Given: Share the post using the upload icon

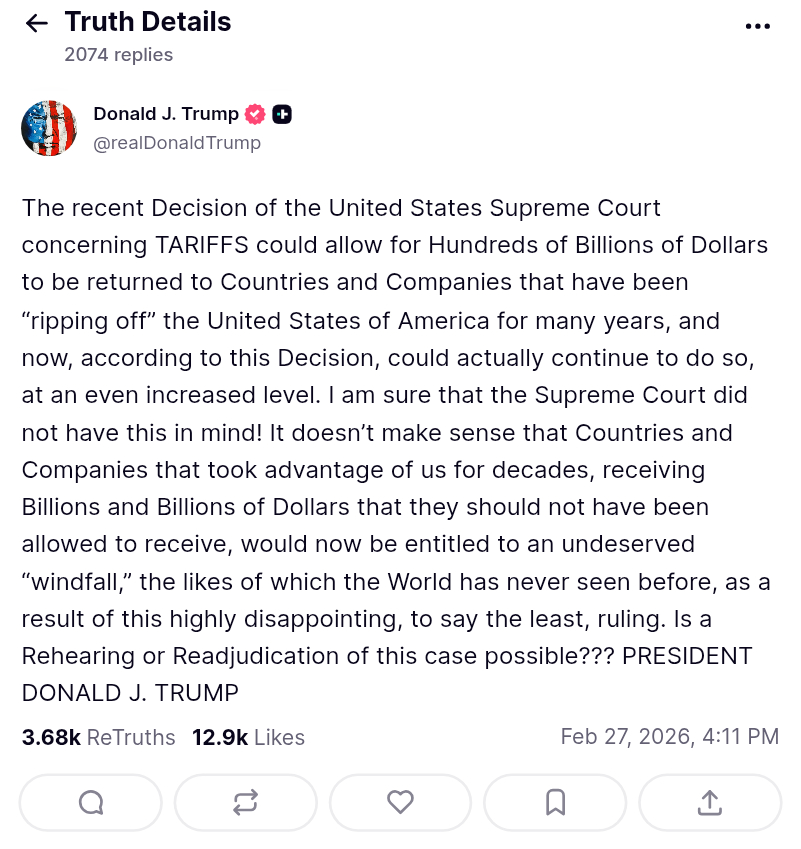Looking at the screenshot, I should [709, 802].
